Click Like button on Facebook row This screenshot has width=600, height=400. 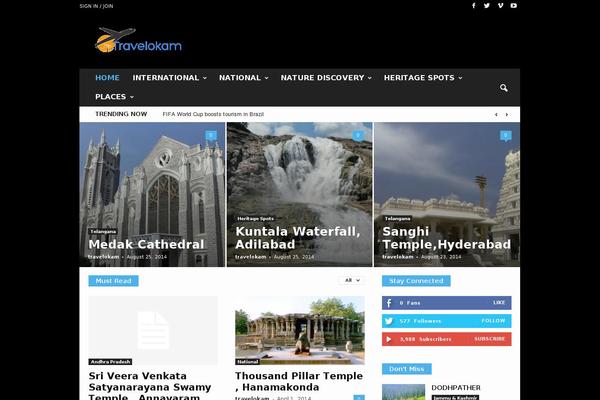pyautogui.click(x=499, y=302)
